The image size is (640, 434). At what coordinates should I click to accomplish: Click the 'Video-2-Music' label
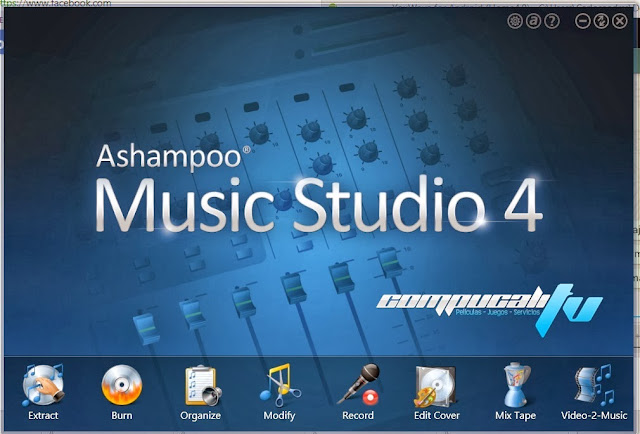pyautogui.click(x=594, y=416)
